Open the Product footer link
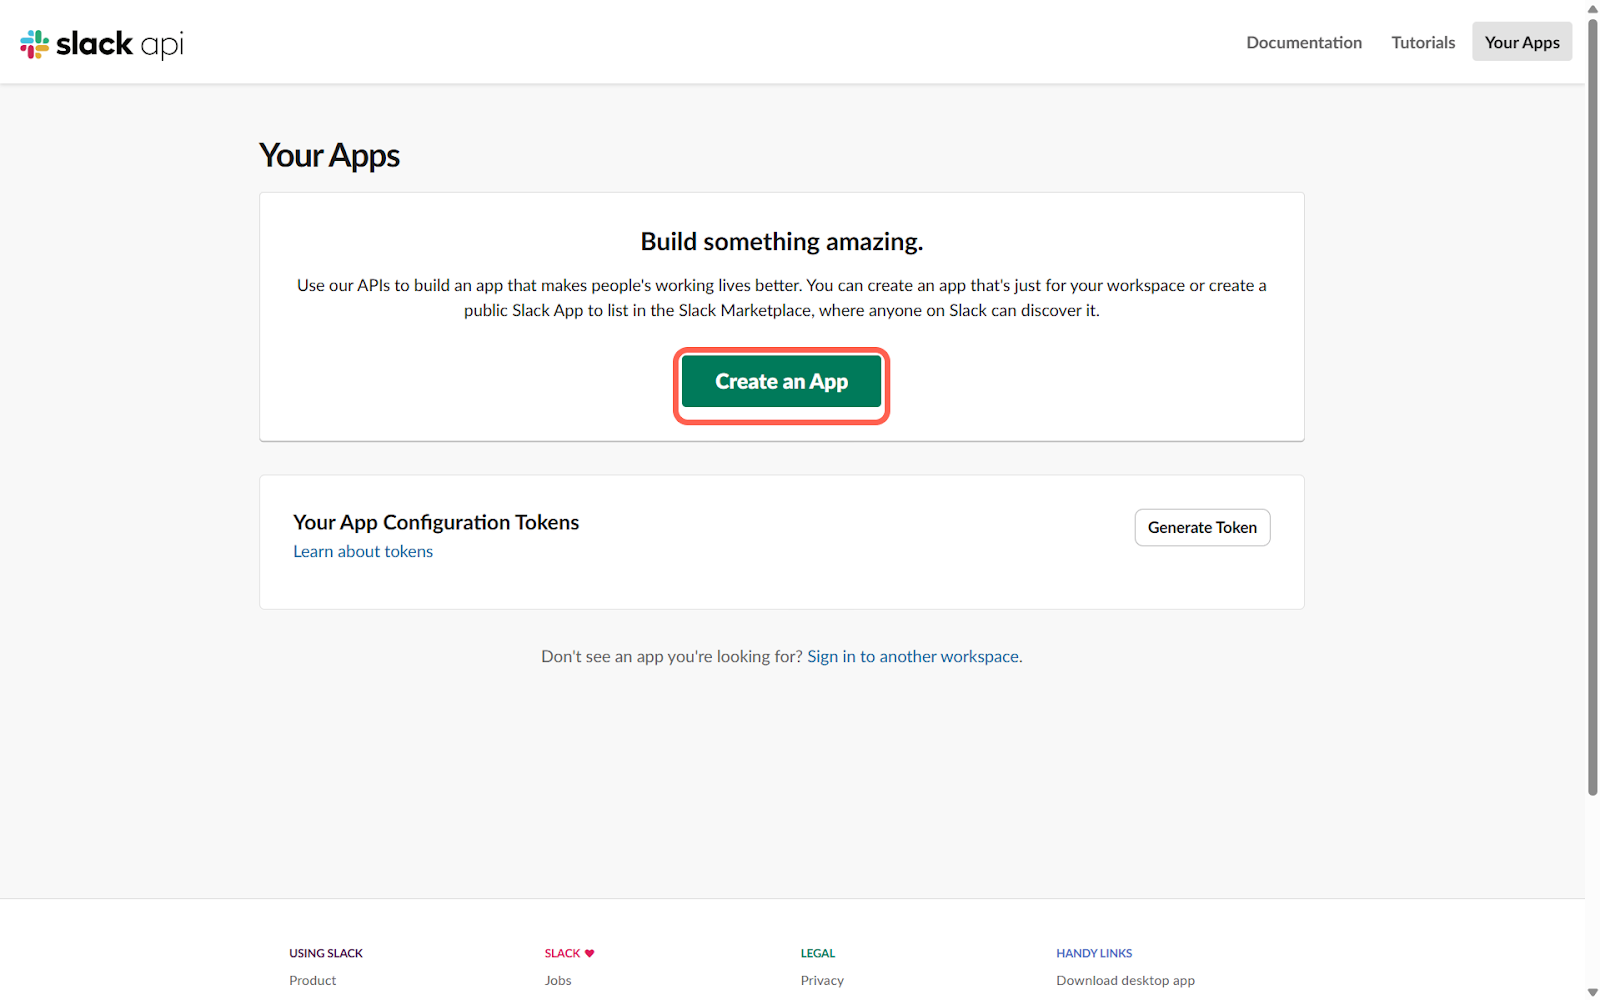The image size is (1600, 1000). click(313, 980)
